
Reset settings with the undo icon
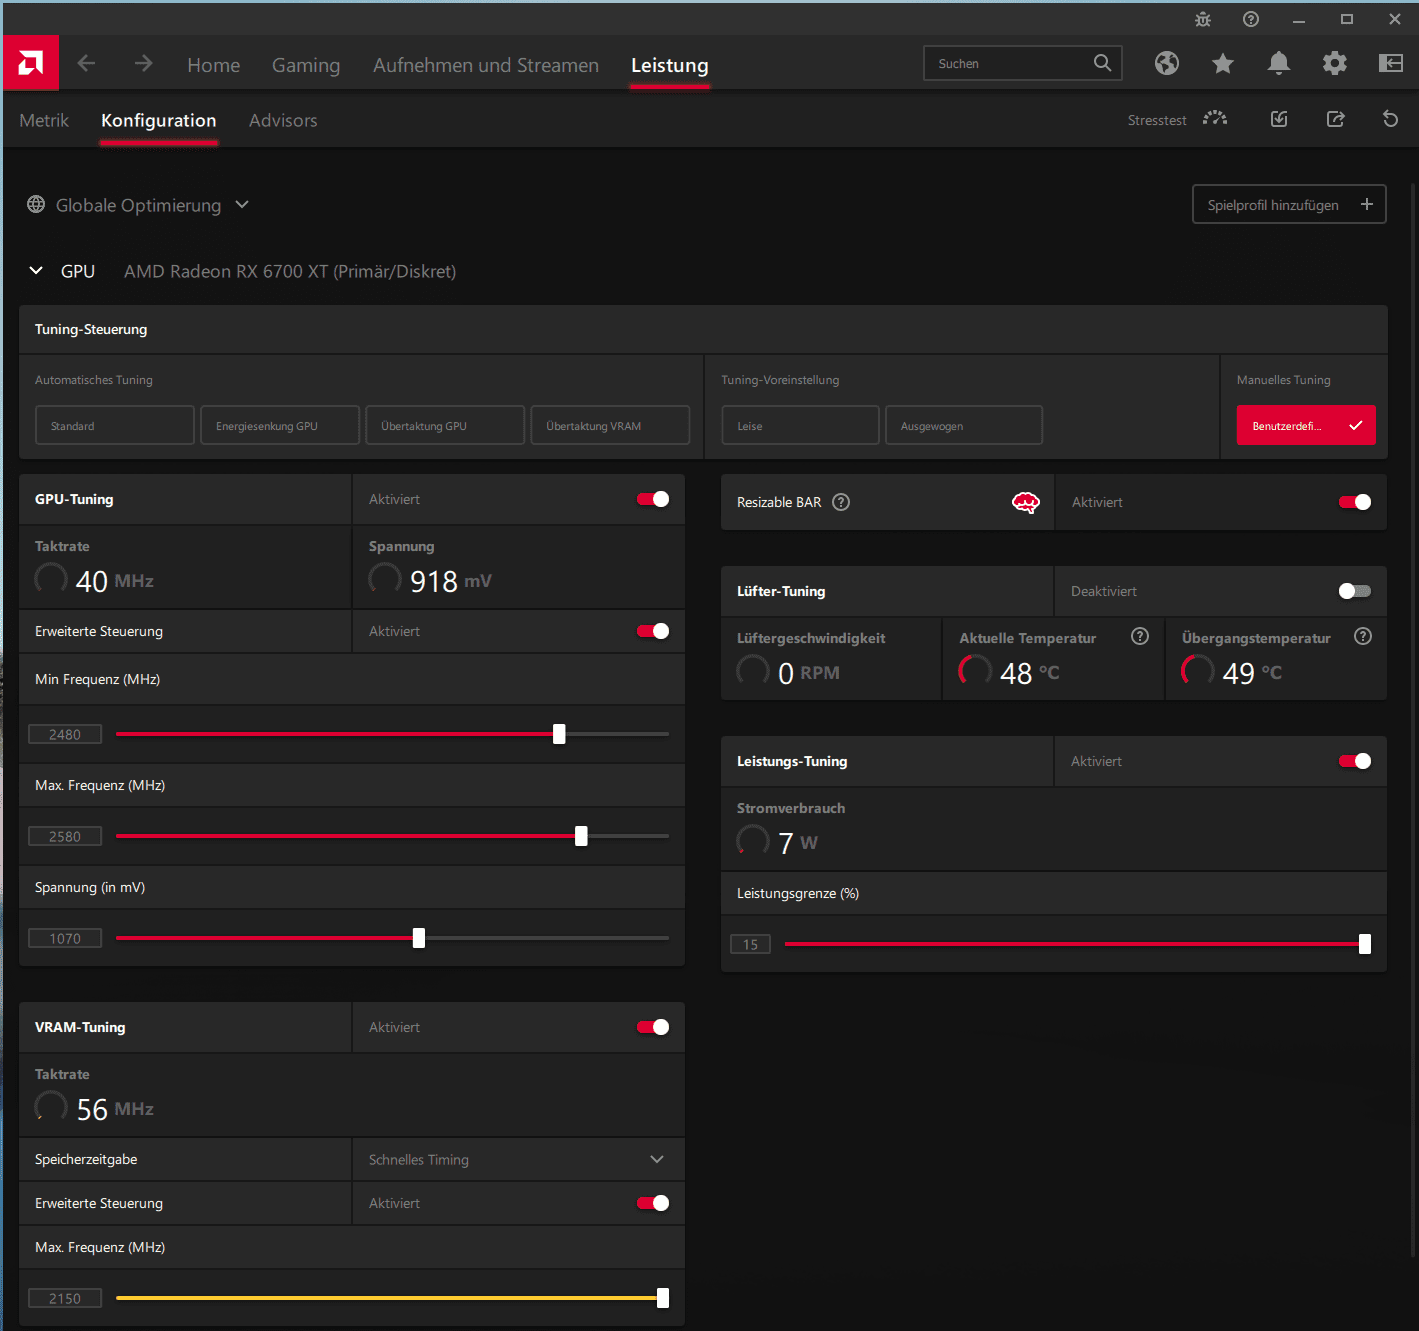1390,119
